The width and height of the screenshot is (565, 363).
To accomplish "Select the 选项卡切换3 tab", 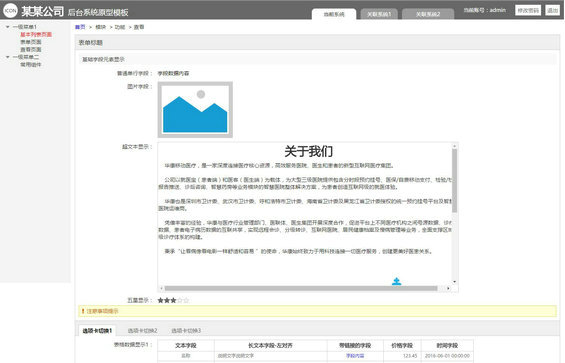I will click(x=186, y=331).
